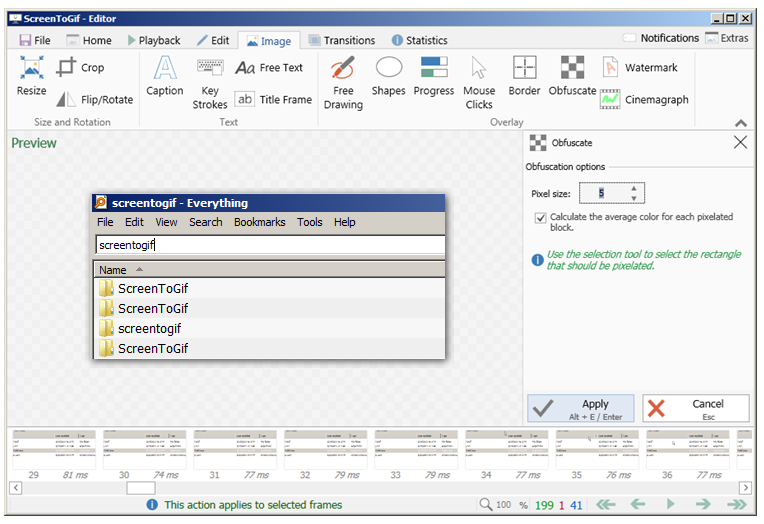Open the Watermark tool
The height and width of the screenshot is (524, 764).
point(640,68)
